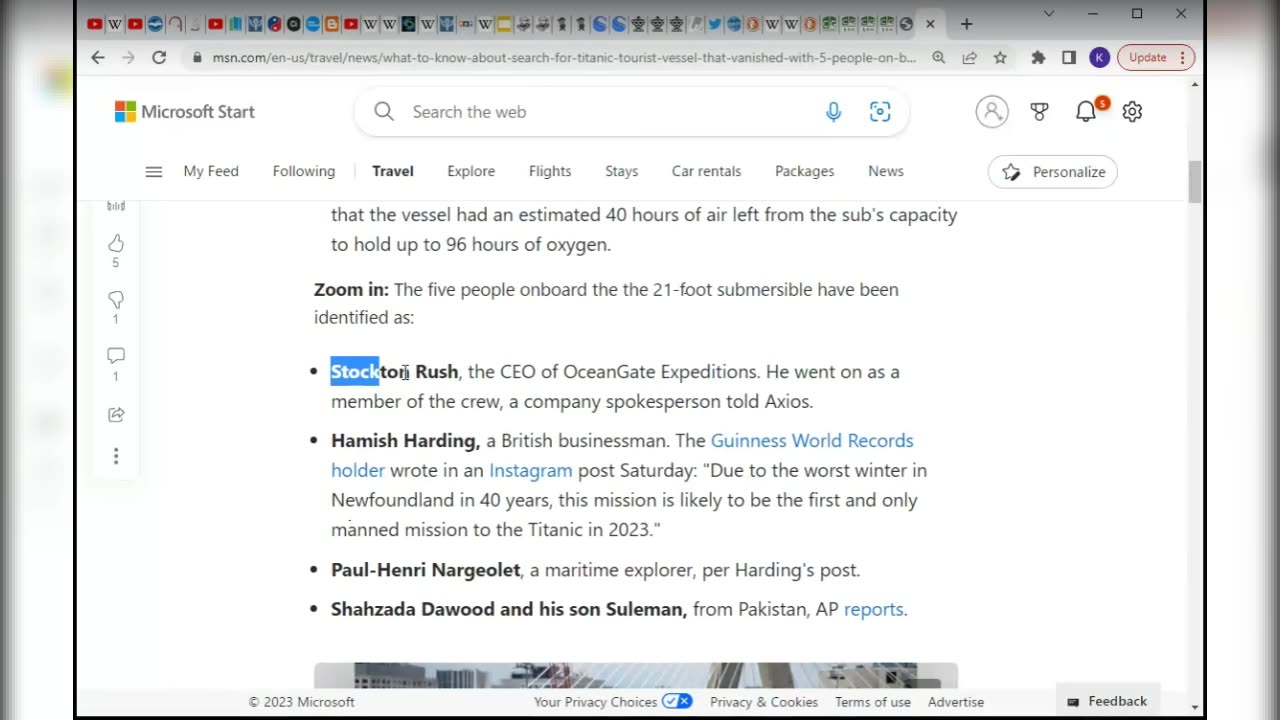Click the browser forward arrow
1280x720 pixels.
tap(128, 58)
